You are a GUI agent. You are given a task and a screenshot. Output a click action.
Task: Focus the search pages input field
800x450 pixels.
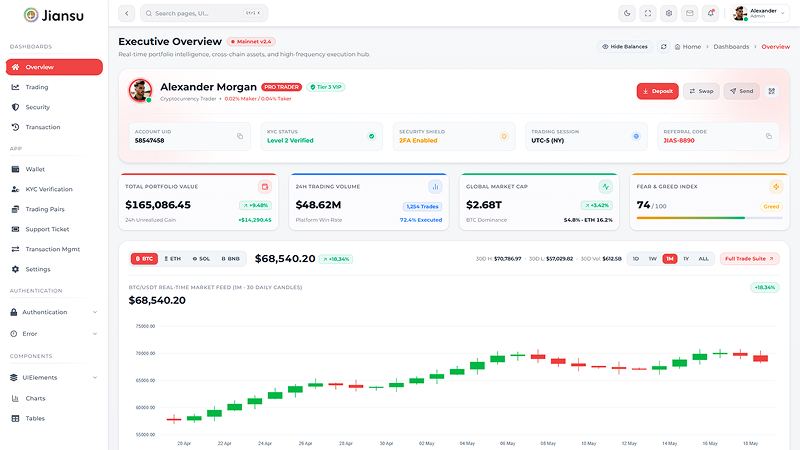click(x=204, y=13)
